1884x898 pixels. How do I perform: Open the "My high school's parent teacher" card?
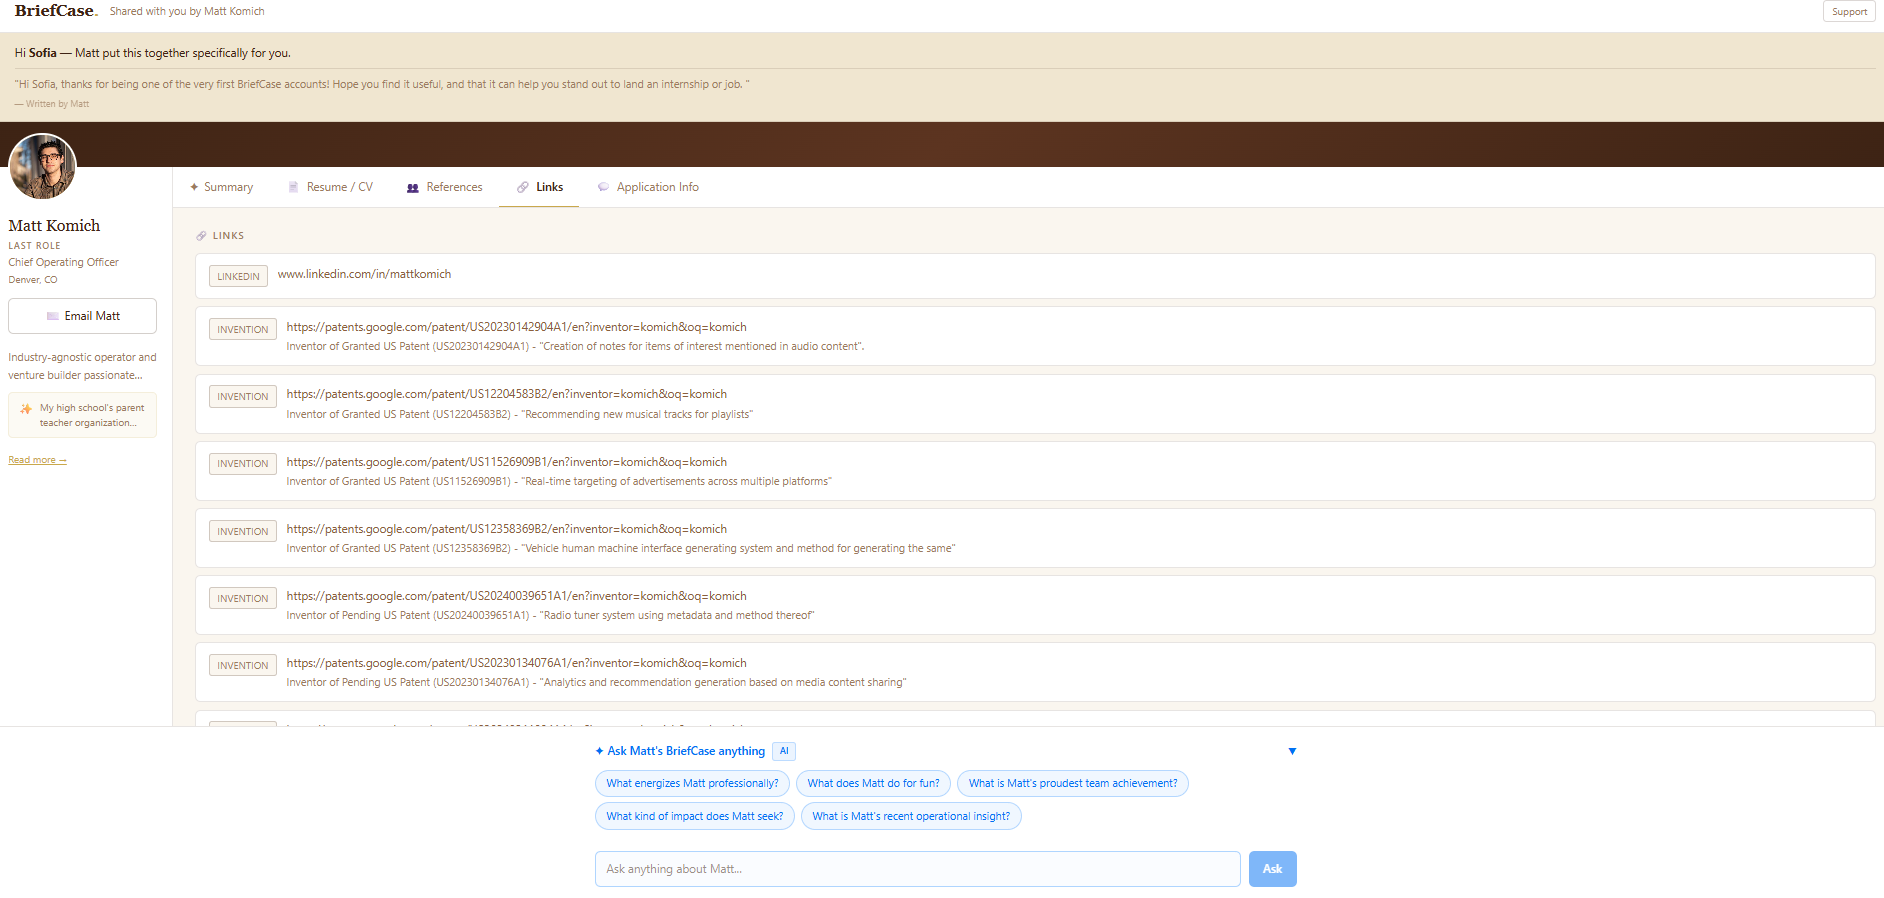(82, 415)
